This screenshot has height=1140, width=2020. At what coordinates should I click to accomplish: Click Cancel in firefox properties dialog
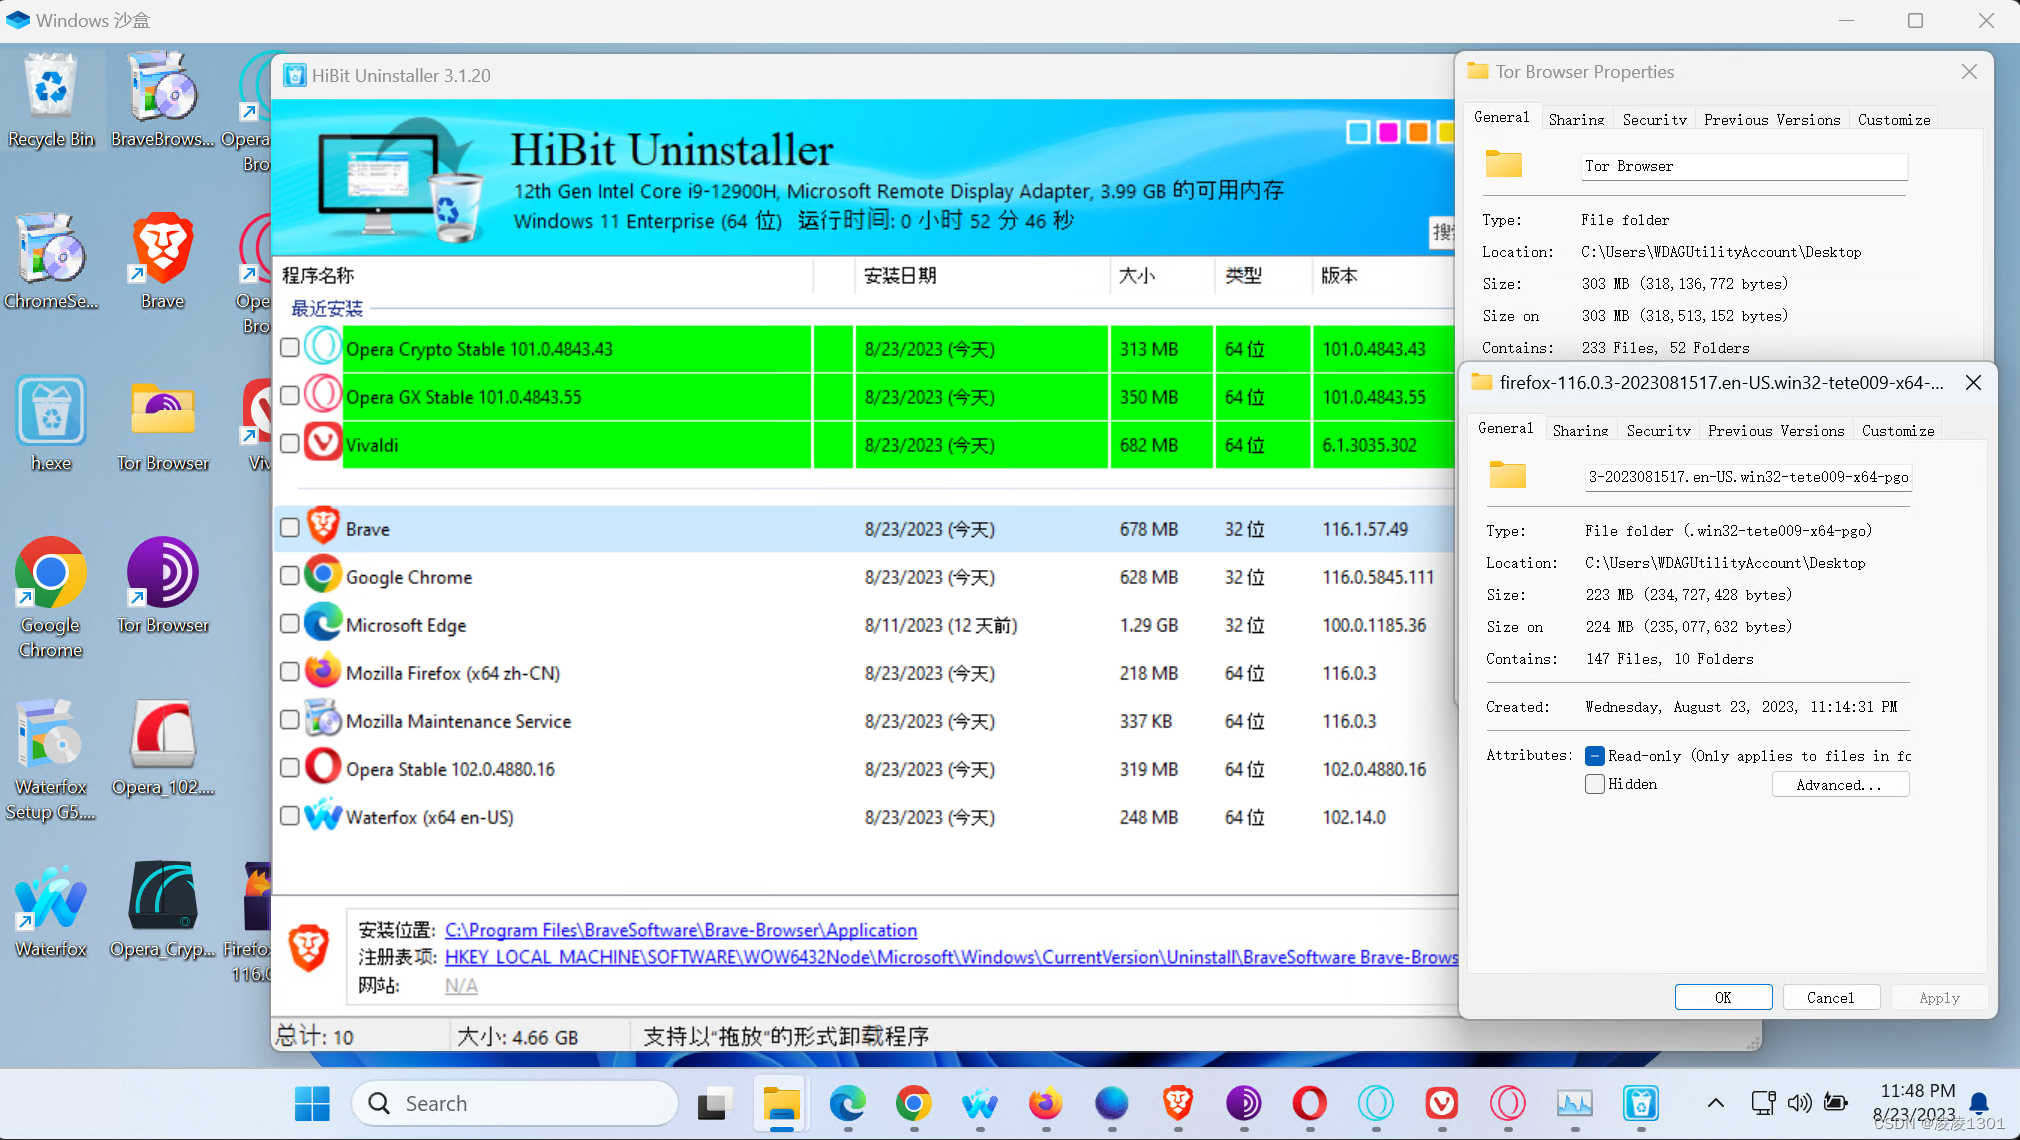coord(1830,997)
